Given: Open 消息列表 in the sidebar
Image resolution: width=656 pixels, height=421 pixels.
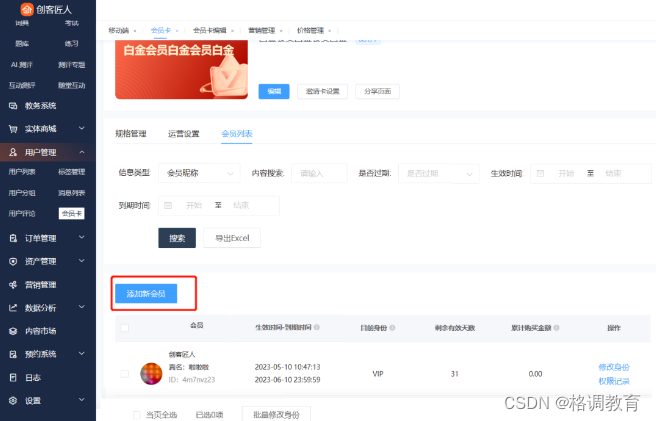Looking at the screenshot, I should (72, 193).
